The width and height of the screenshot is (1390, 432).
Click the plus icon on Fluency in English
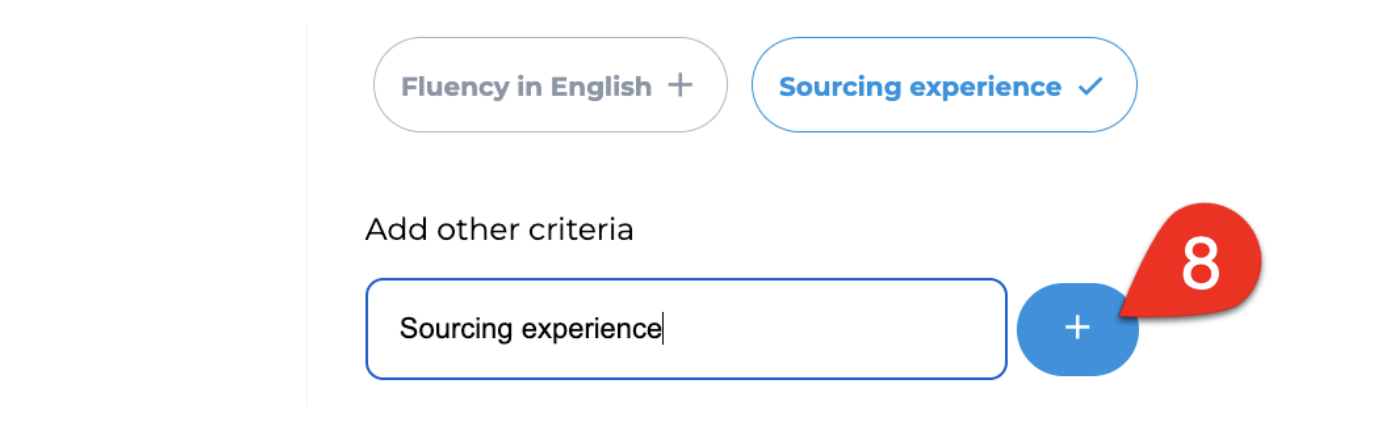[x=680, y=85]
